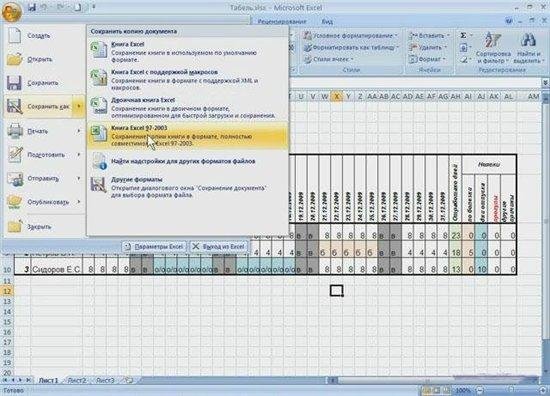
Task: Click the zoom out minus button
Action: click(x=479, y=390)
